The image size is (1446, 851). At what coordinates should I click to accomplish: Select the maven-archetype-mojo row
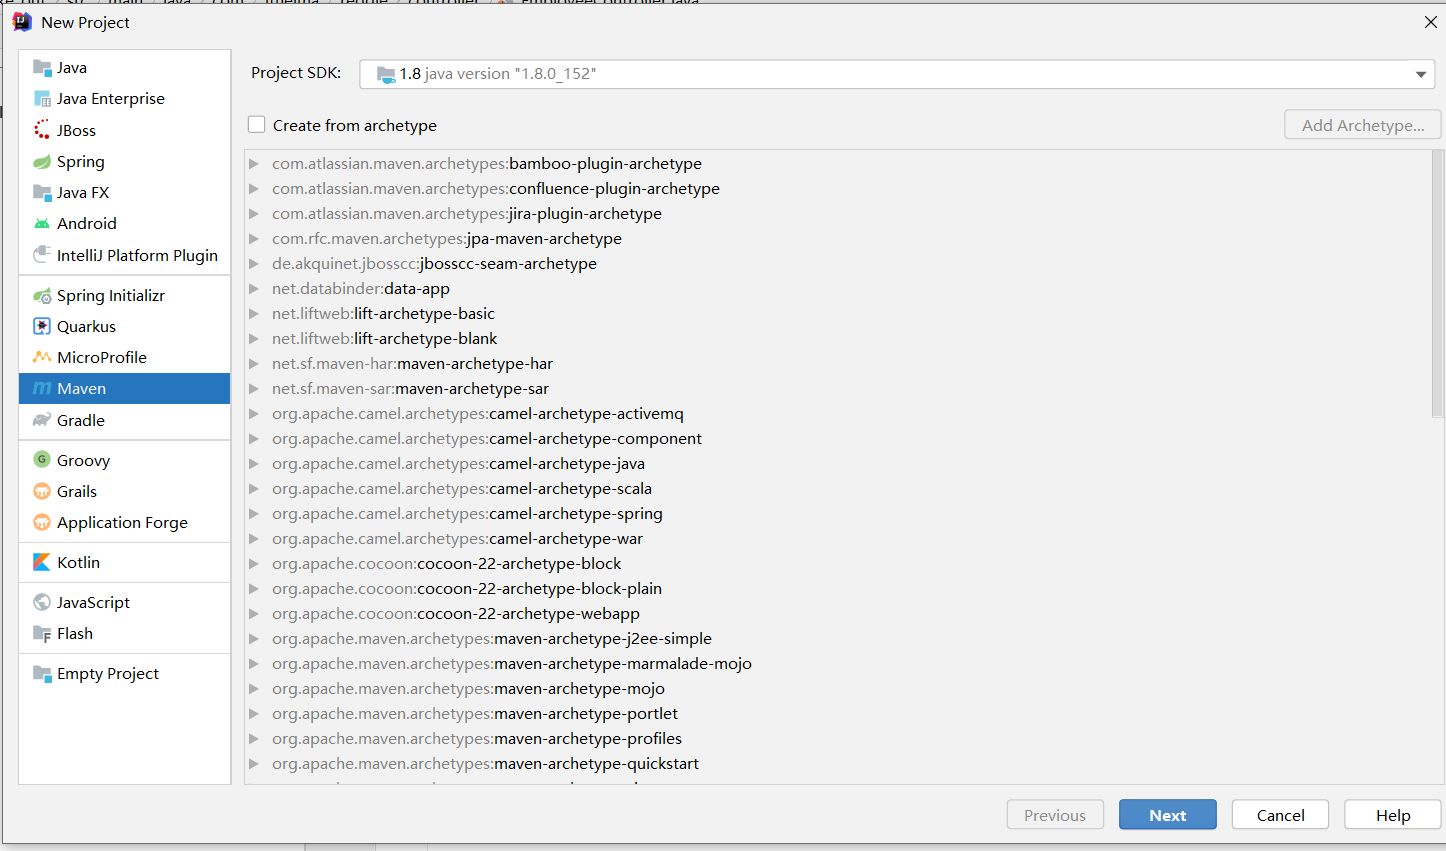tap(838, 689)
